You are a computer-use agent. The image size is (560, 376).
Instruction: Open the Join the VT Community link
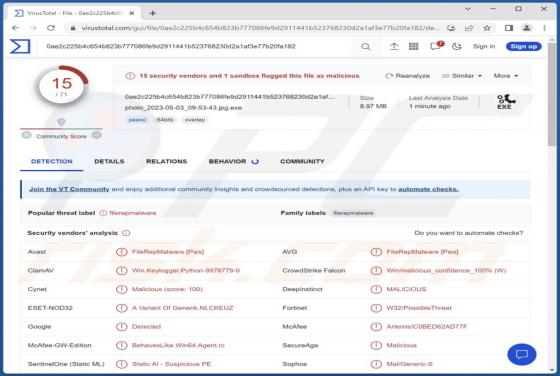pyautogui.click(x=69, y=189)
